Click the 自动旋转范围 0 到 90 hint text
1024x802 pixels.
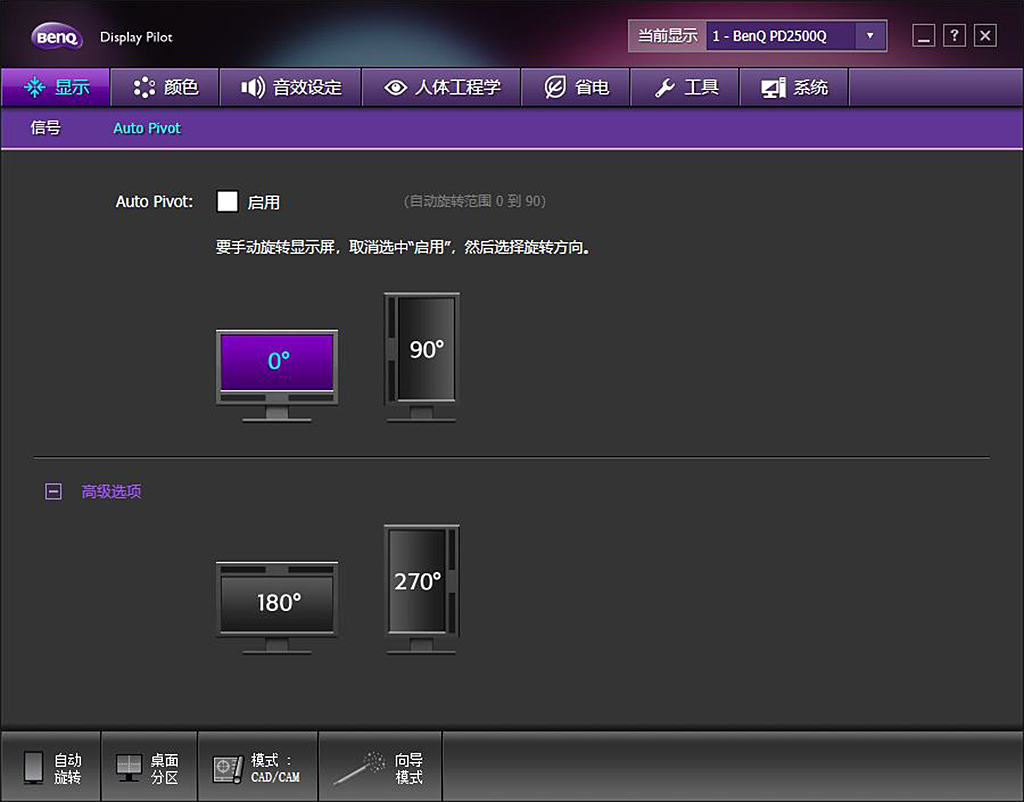click(x=475, y=201)
